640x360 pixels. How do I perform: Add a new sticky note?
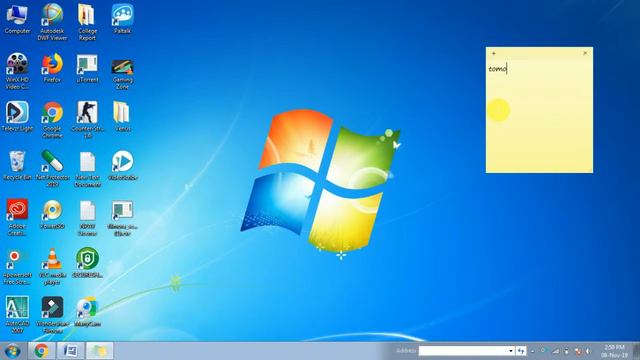click(494, 53)
